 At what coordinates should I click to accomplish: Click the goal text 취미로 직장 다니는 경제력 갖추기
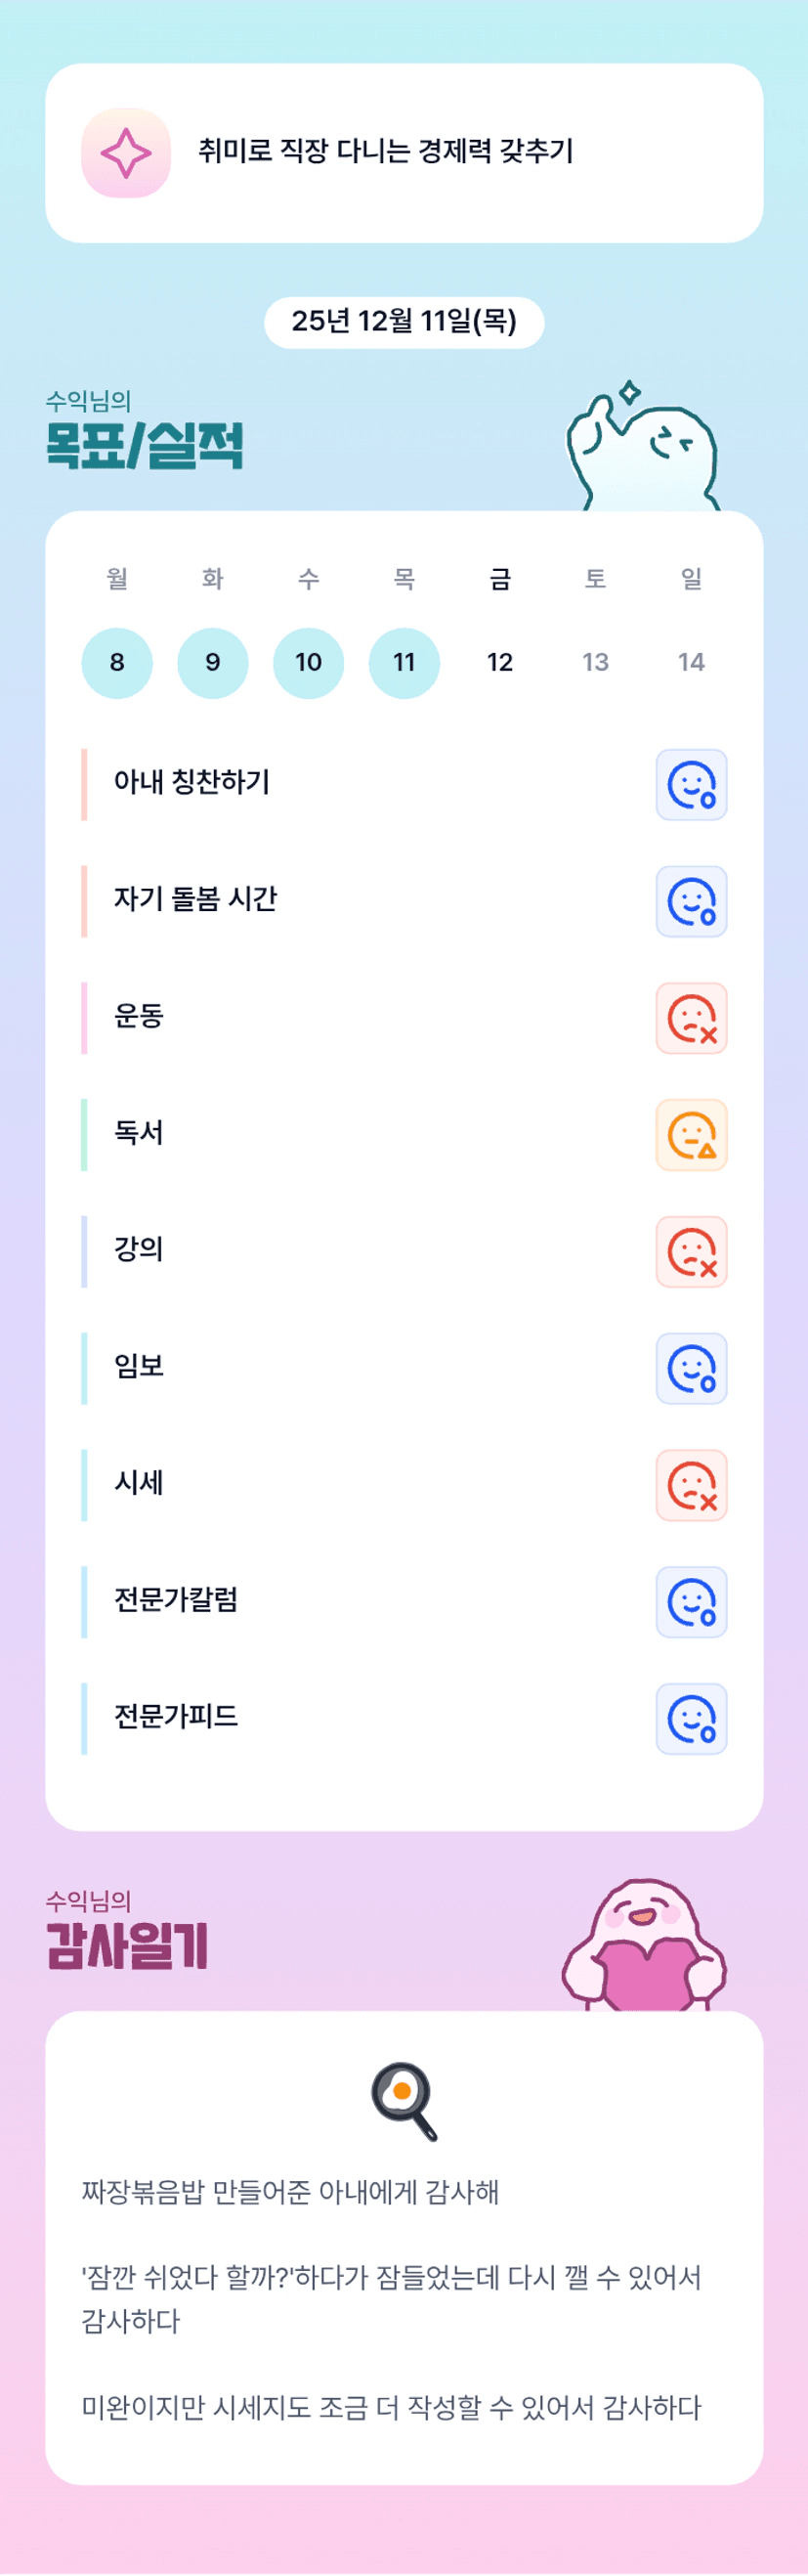(x=386, y=152)
